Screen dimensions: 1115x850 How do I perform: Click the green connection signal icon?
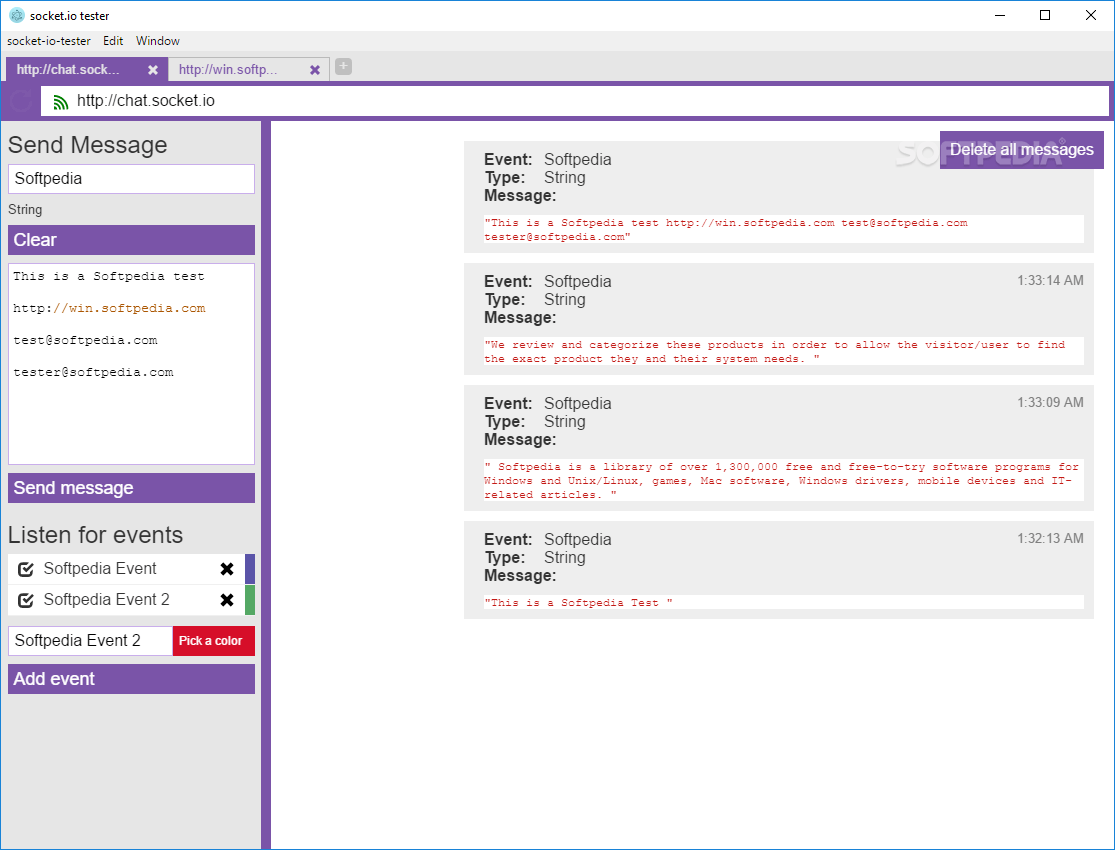coord(61,102)
